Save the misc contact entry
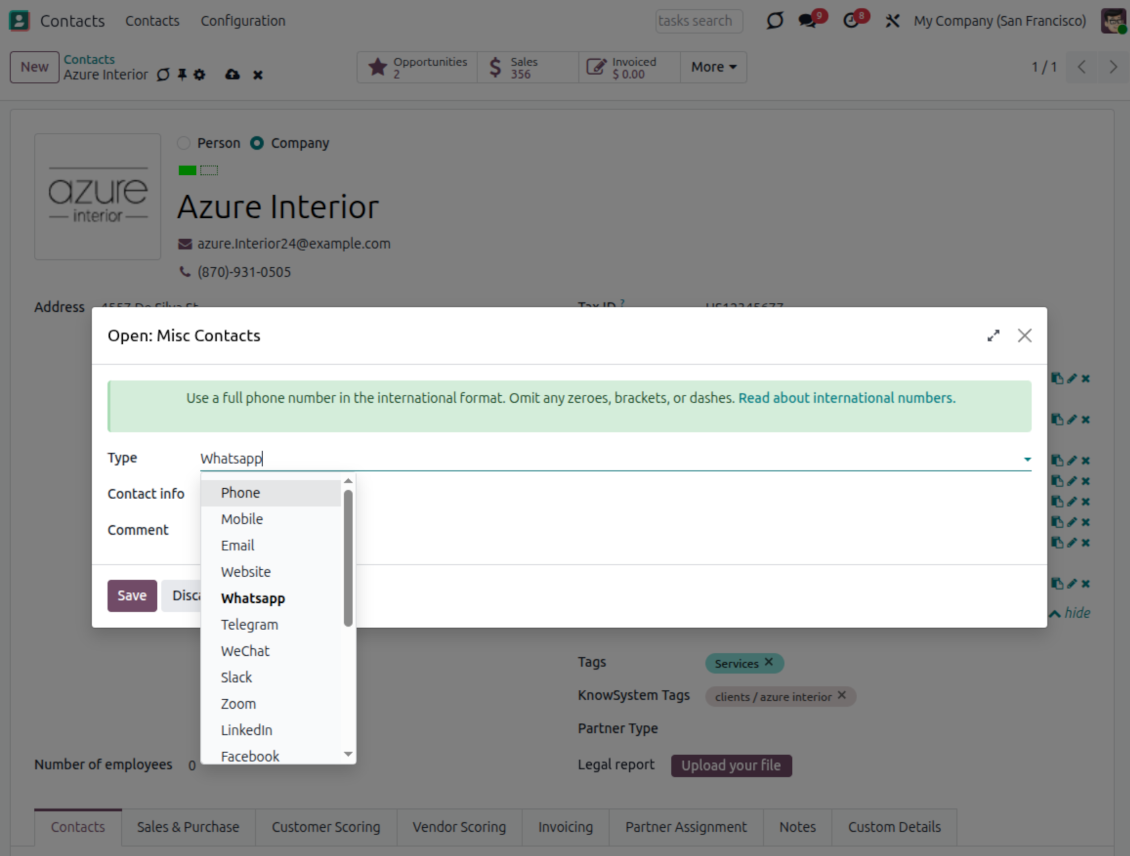The height and width of the screenshot is (856, 1130). tap(132, 596)
